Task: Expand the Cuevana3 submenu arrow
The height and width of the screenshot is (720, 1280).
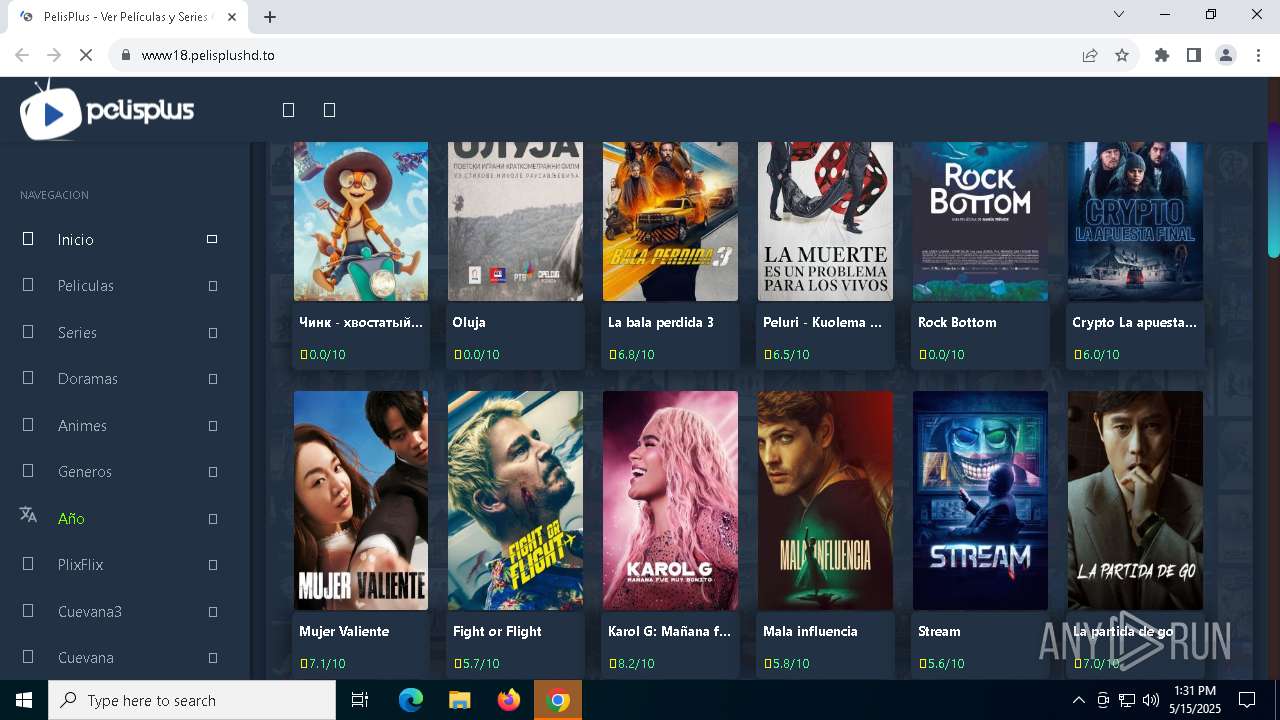Action: (213, 612)
